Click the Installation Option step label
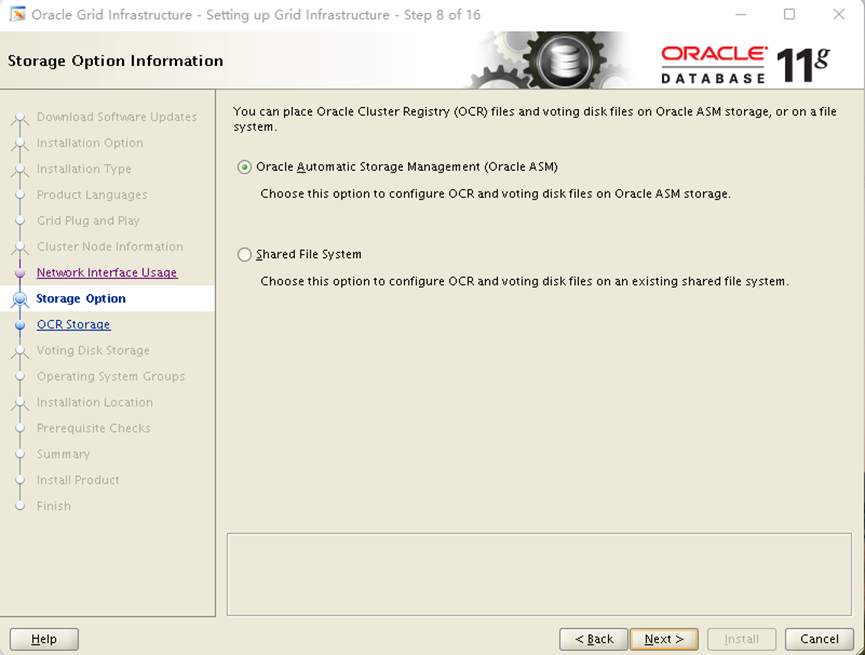The width and height of the screenshot is (865, 655). [x=90, y=143]
